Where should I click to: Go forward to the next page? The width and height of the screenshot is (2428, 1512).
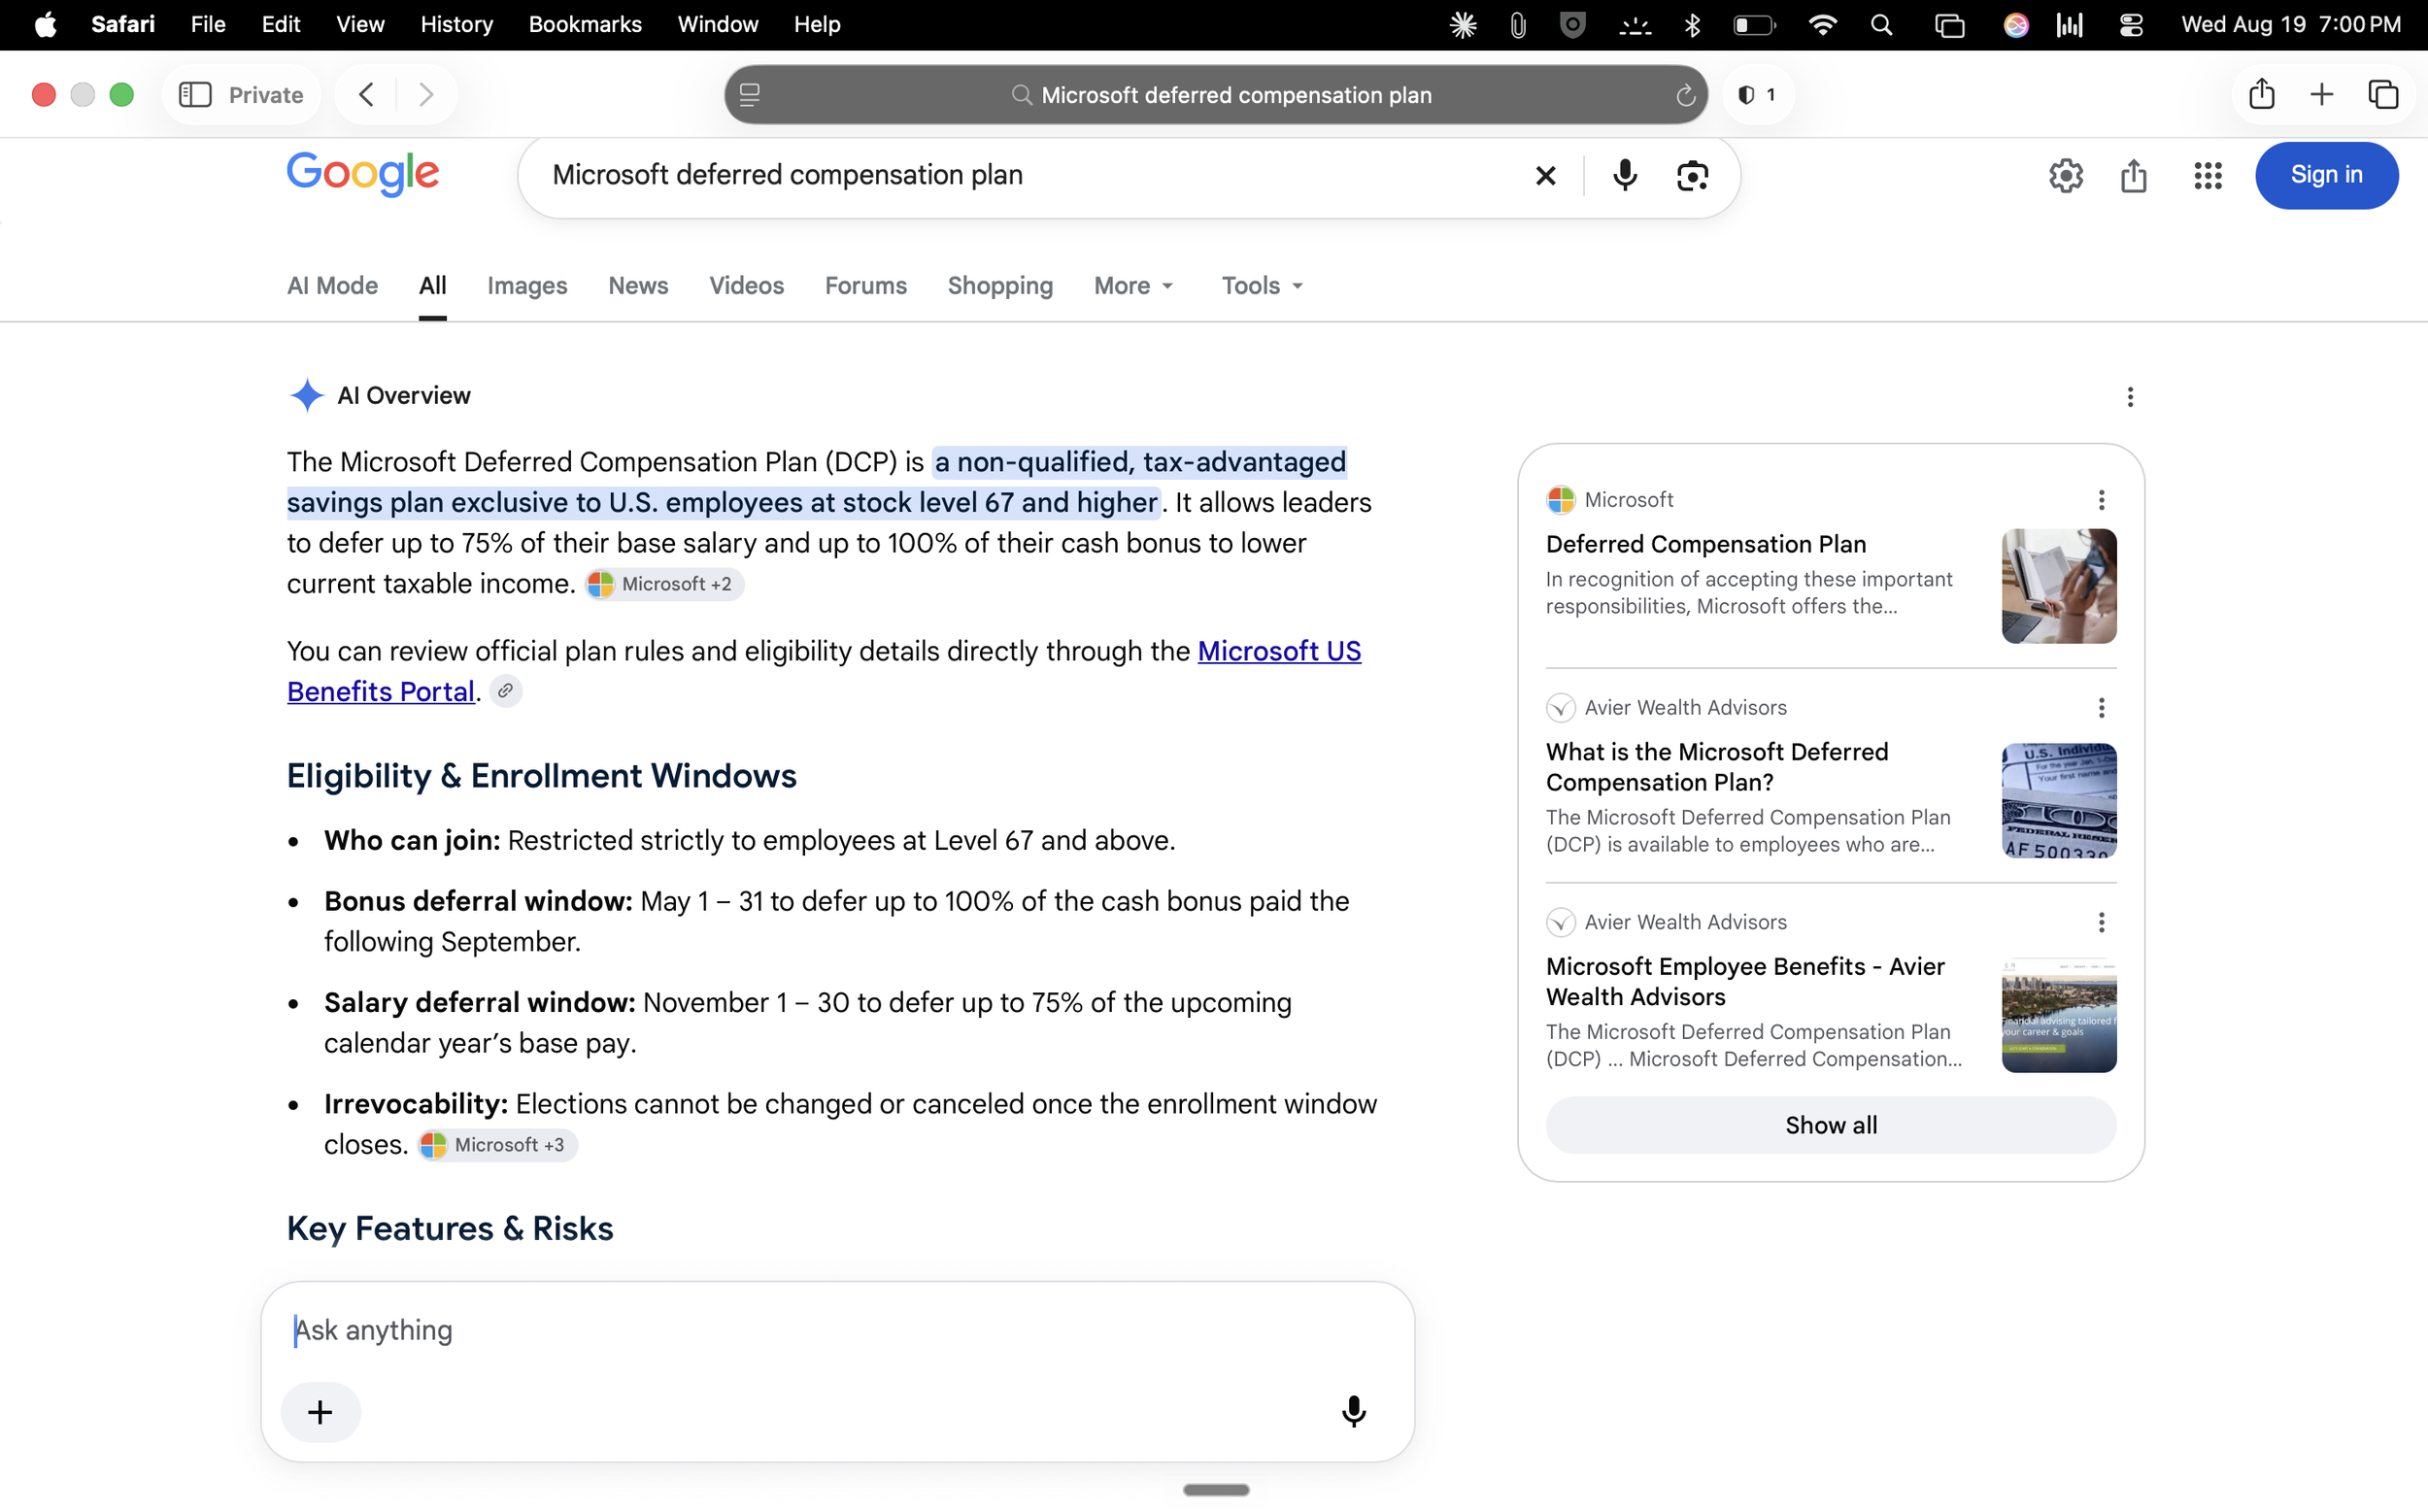coord(427,95)
